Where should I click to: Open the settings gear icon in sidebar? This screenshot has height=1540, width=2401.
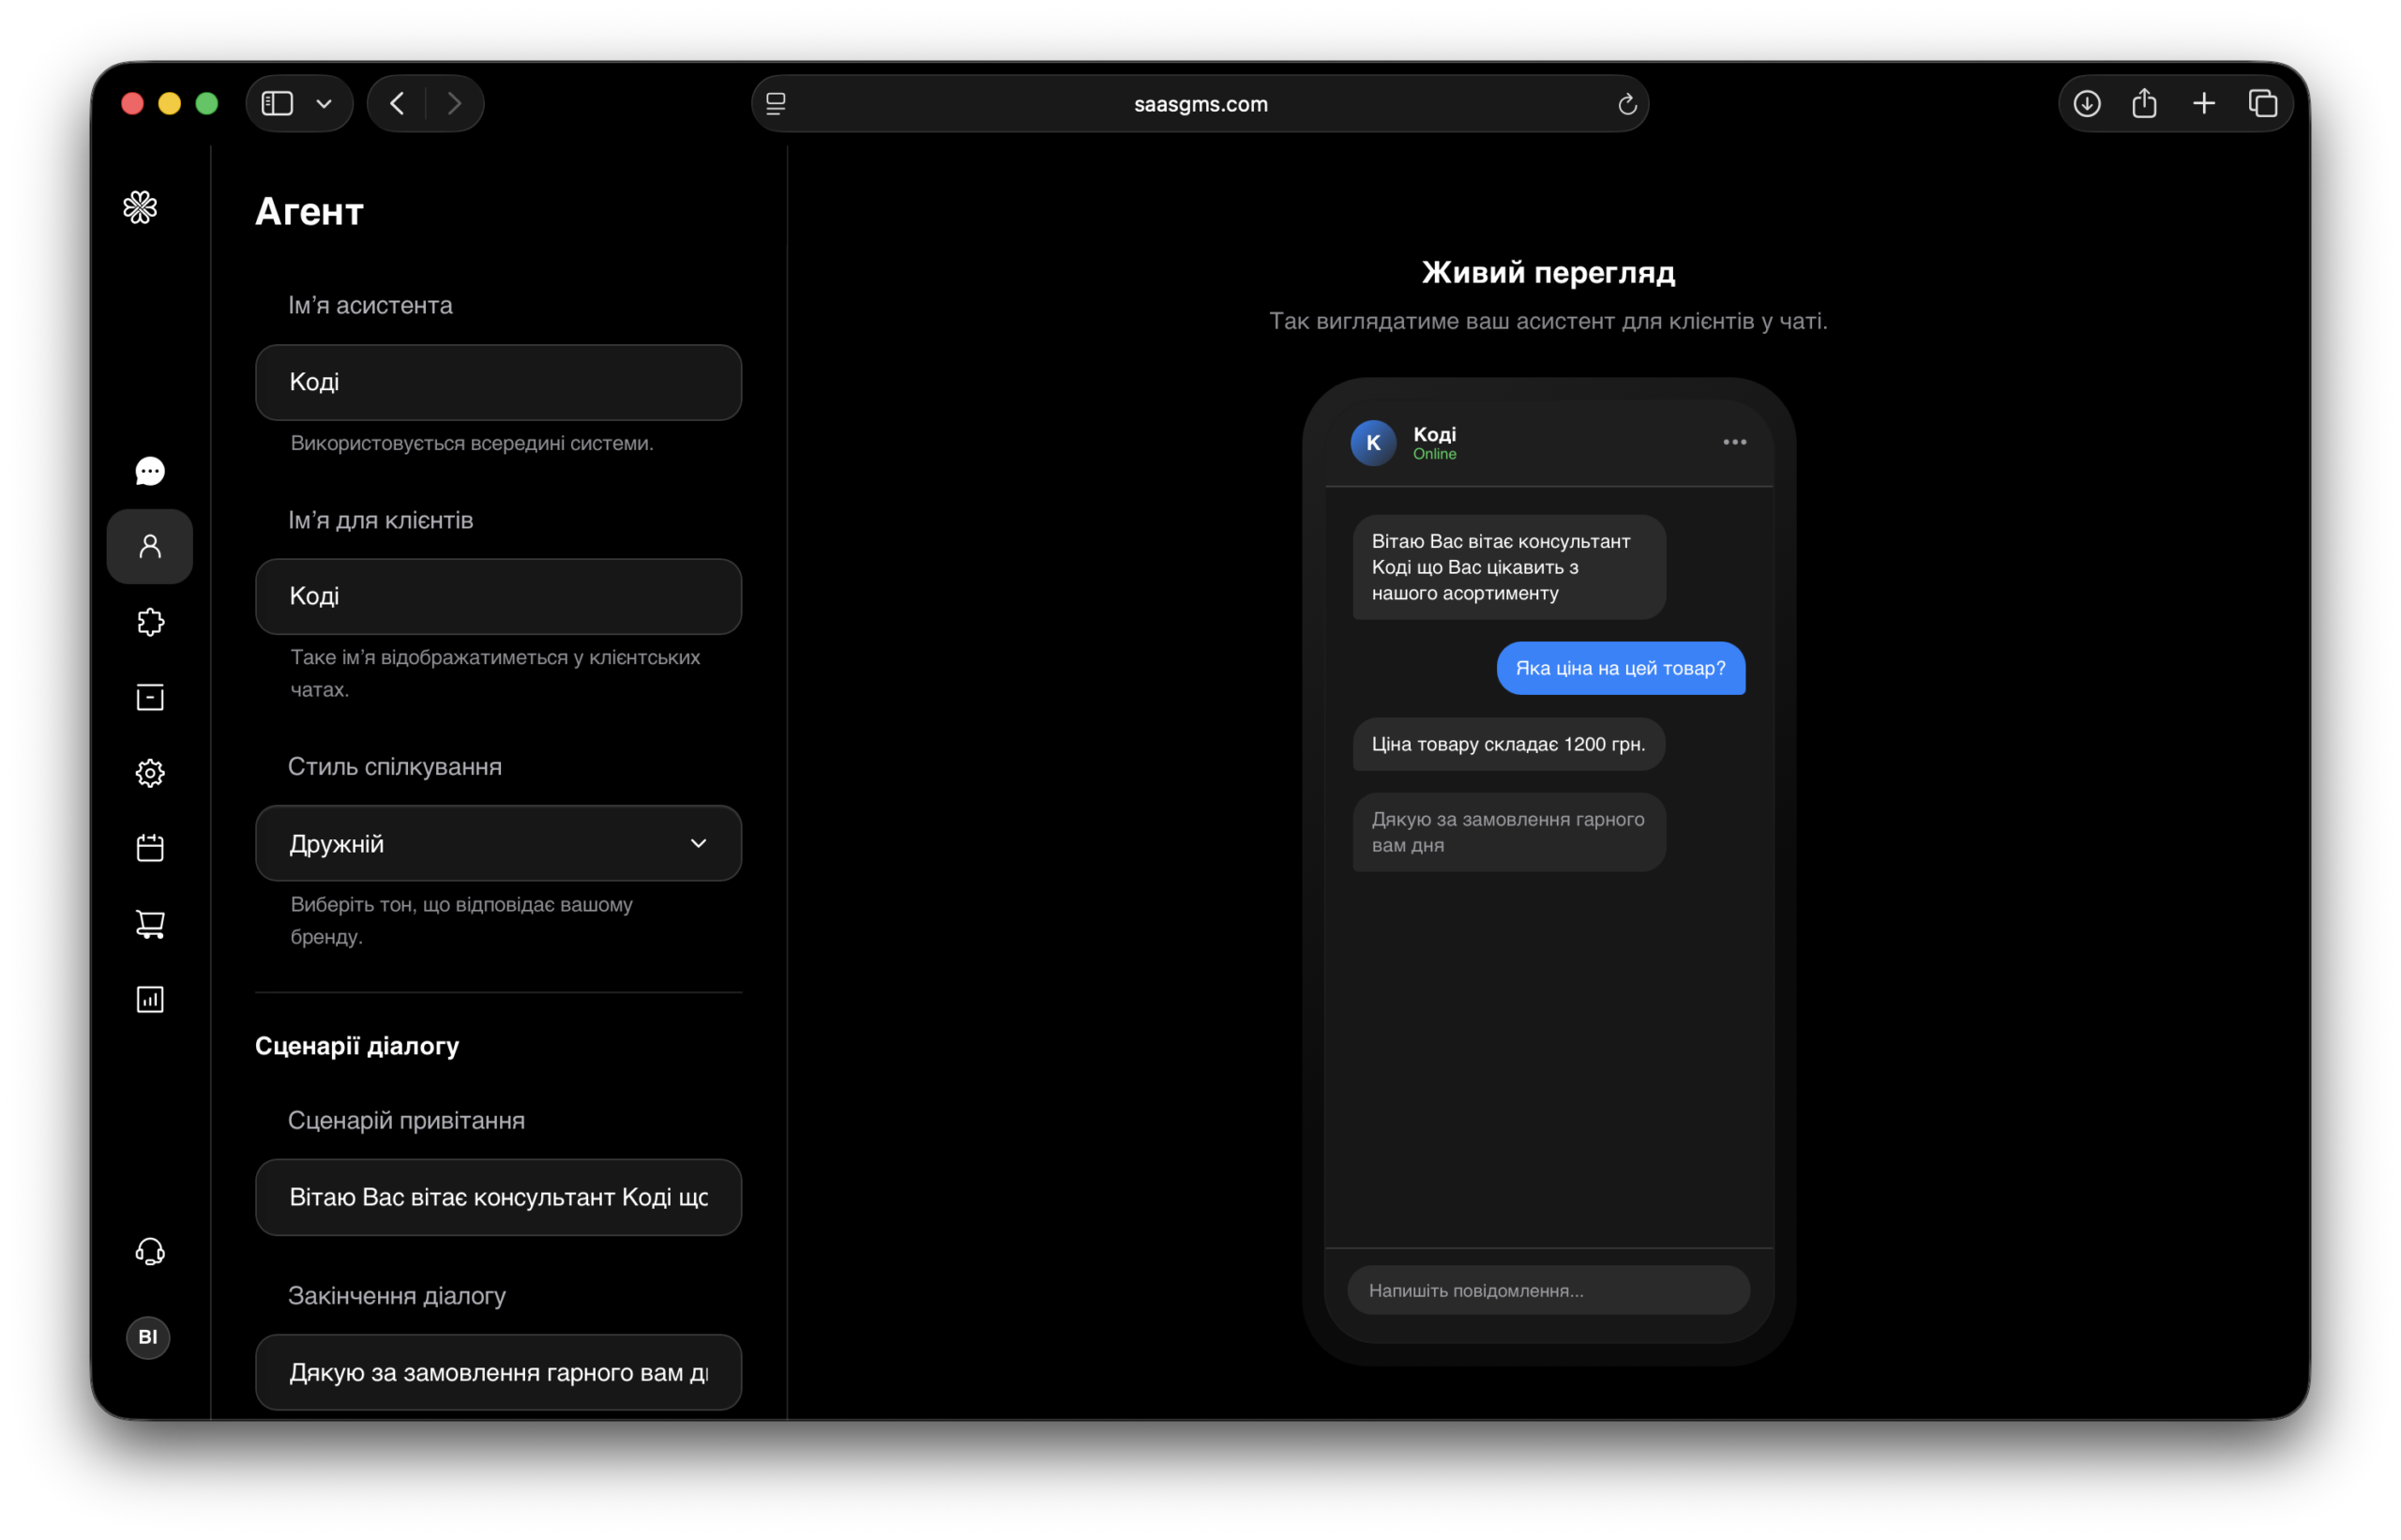pos(150,773)
